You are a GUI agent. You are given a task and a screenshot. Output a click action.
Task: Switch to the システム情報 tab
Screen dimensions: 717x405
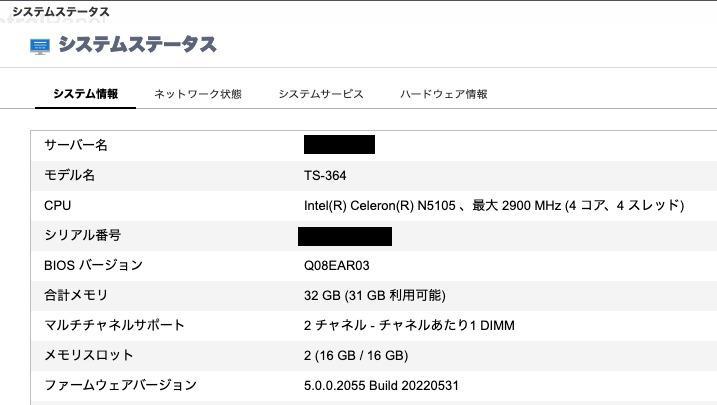tap(86, 94)
